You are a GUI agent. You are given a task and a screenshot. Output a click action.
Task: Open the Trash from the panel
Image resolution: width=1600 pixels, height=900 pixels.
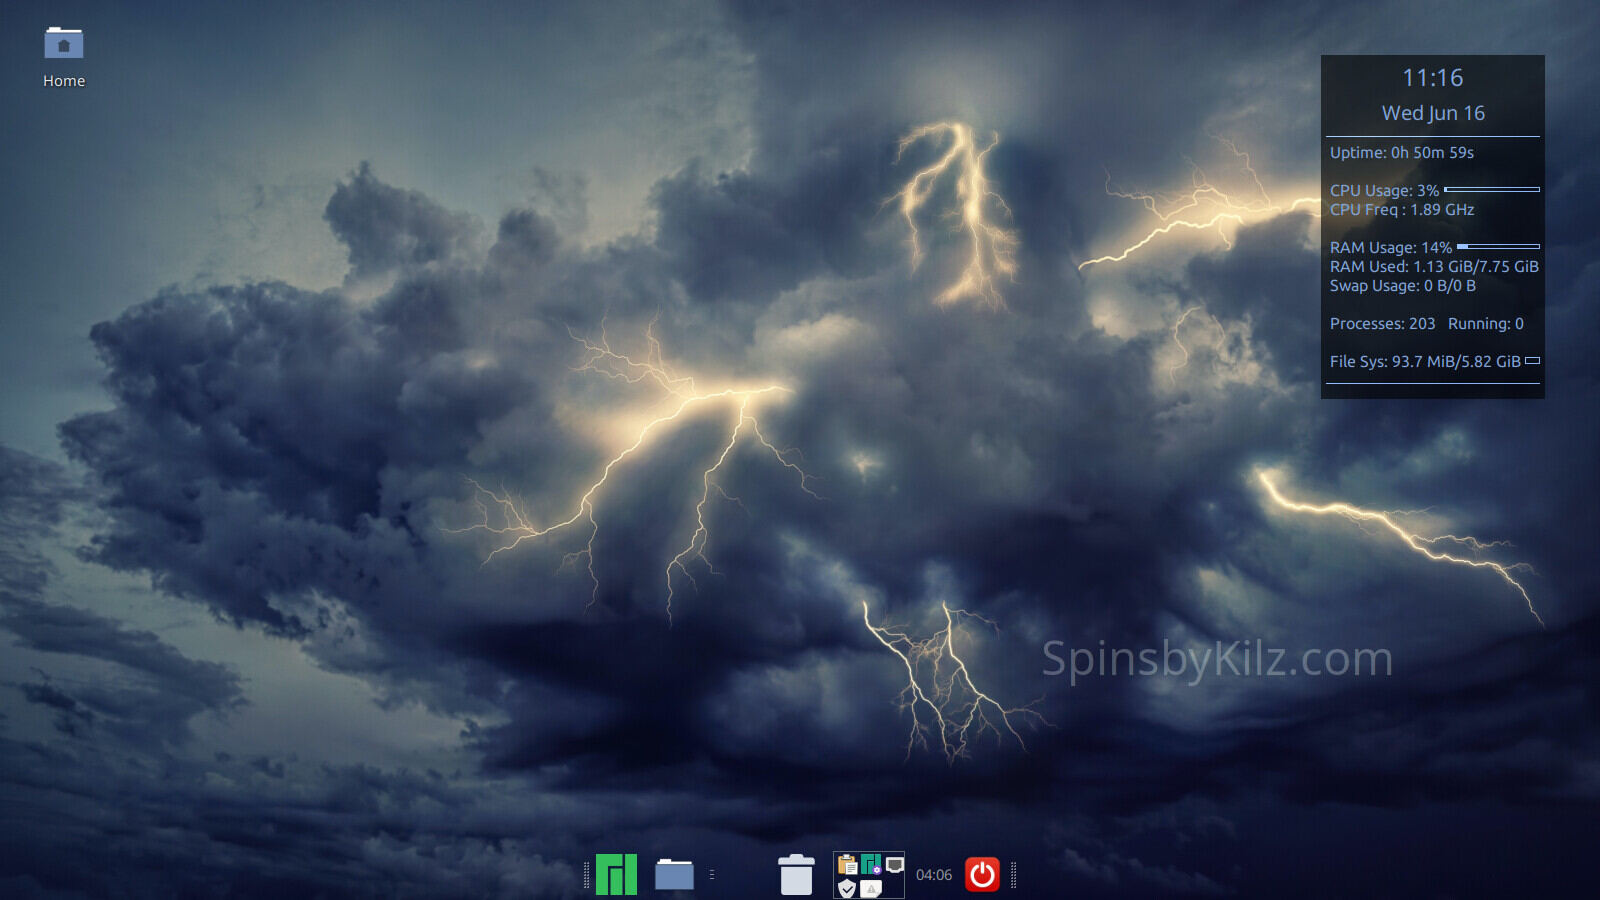click(796, 875)
